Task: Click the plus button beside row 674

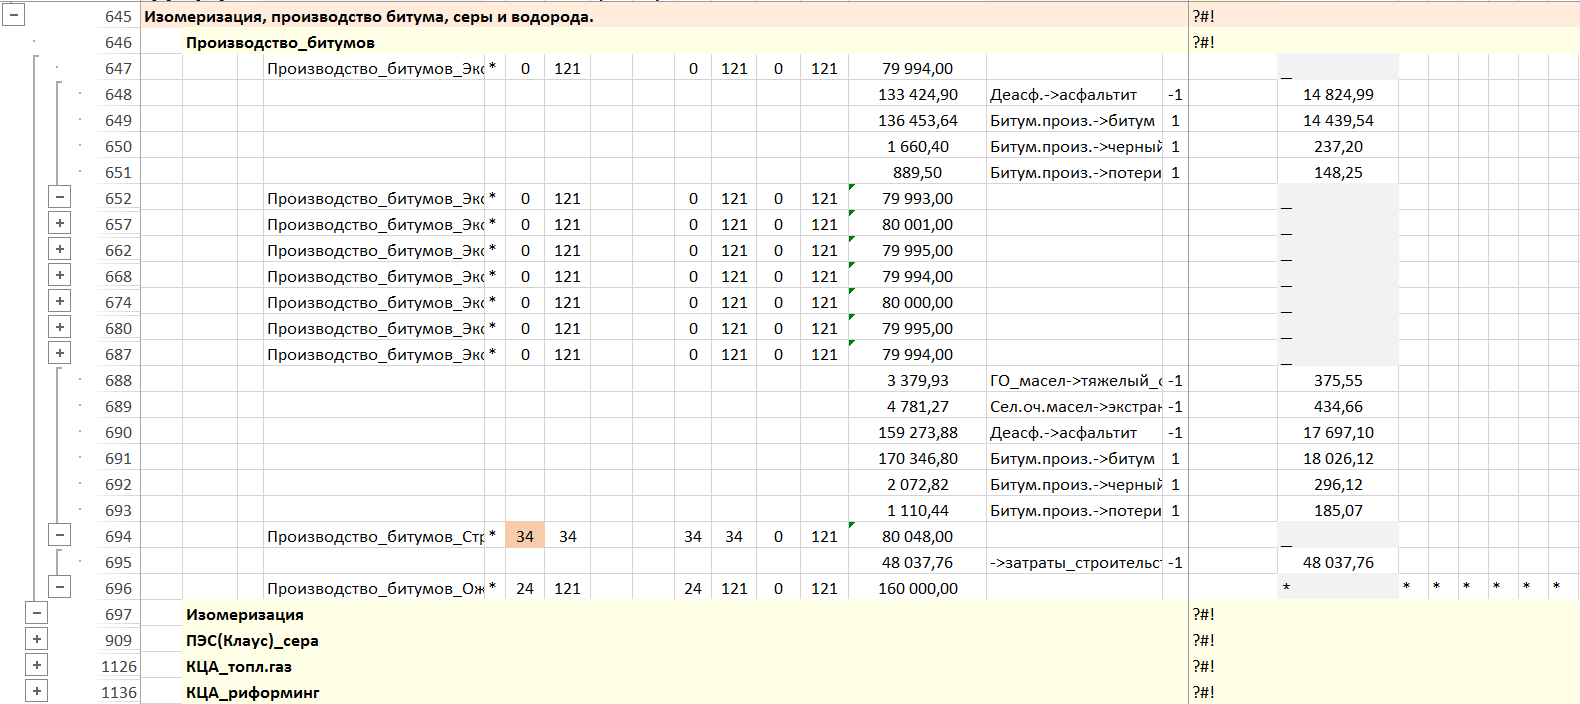Action: tap(60, 301)
